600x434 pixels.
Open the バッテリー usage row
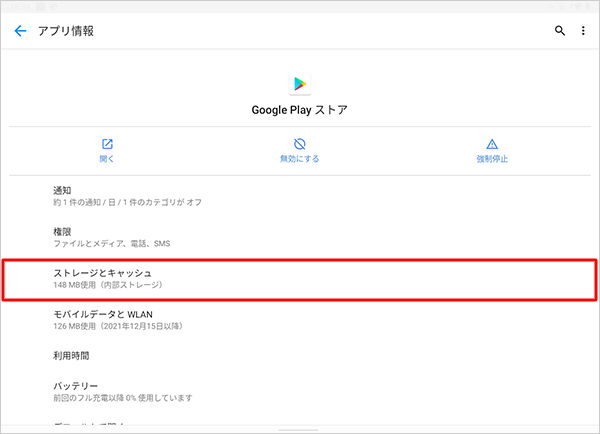[300, 391]
